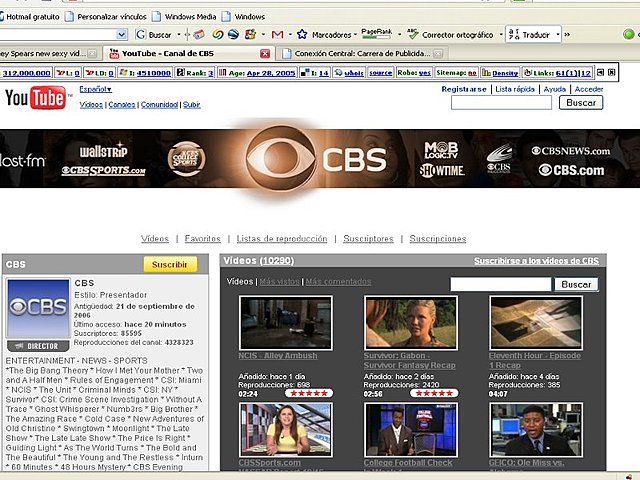Open the Gmail icon dropdown arrow
This screenshot has width=640, height=480.
[x=290, y=35]
